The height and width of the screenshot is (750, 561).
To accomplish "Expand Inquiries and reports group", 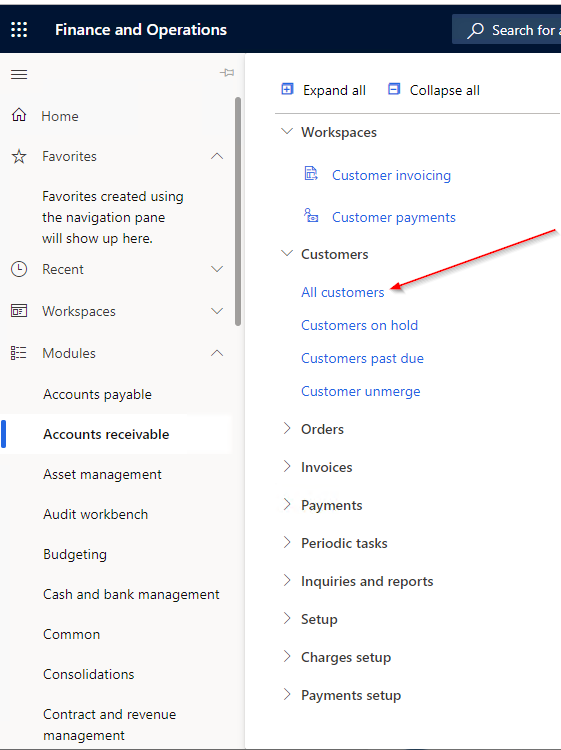I will pyautogui.click(x=287, y=580).
